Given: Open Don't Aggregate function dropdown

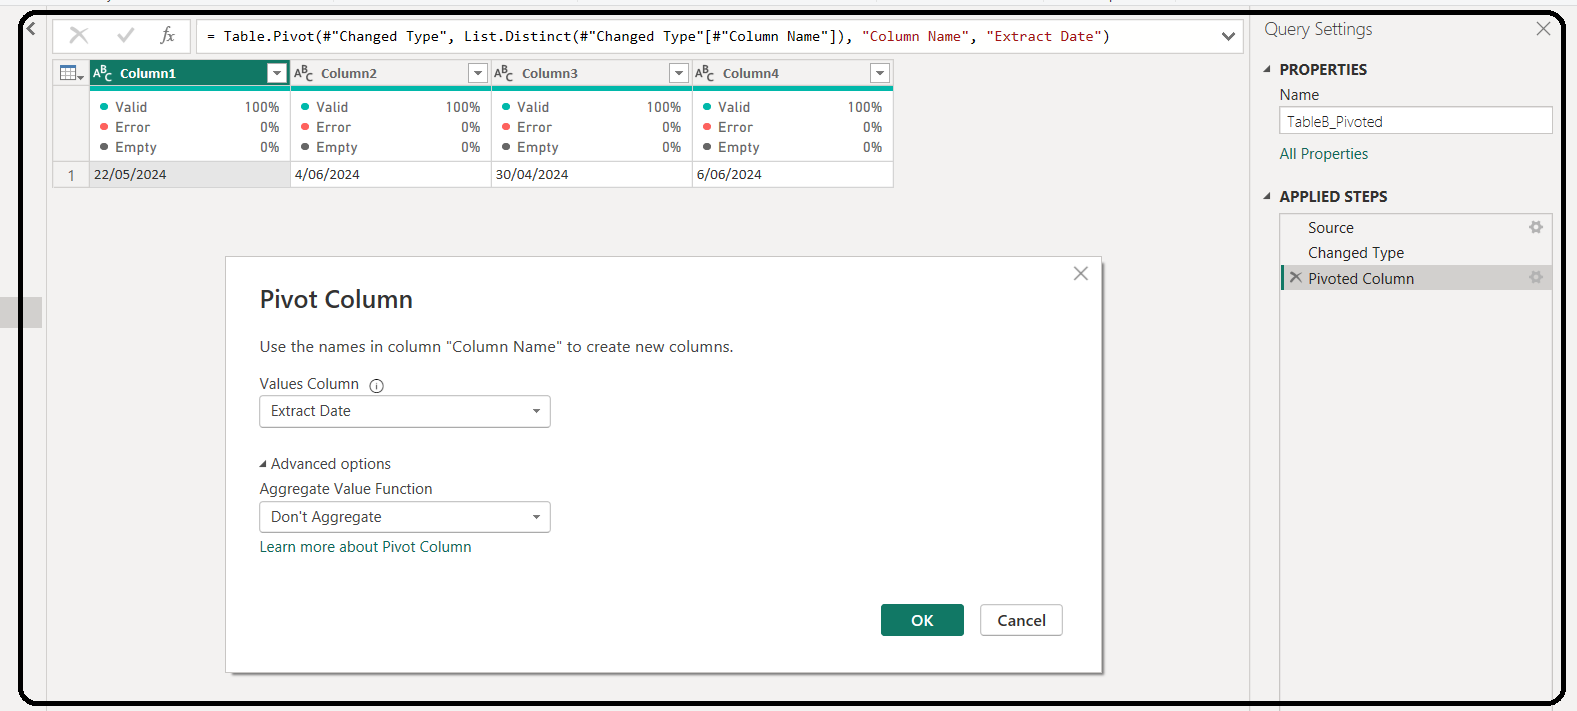Looking at the screenshot, I should pos(405,517).
